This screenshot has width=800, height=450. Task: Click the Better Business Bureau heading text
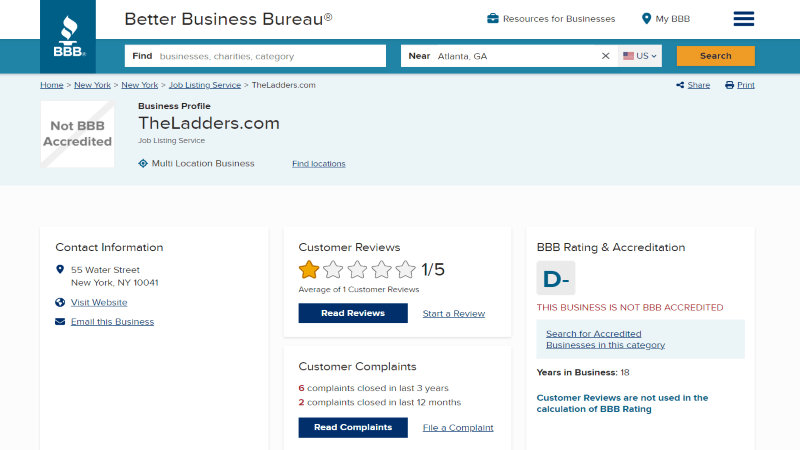(x=228, y=19)
